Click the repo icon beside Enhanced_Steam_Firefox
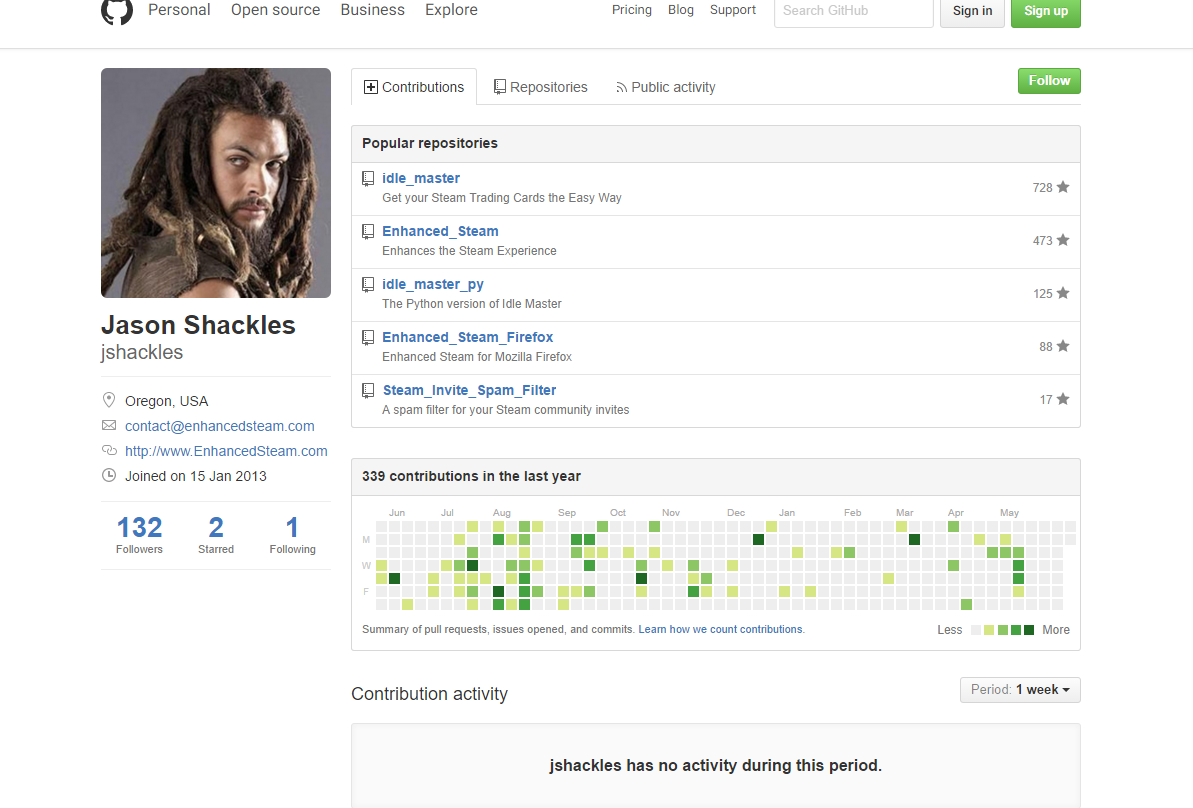This screenshot has height=808, width=1193. 368,338
